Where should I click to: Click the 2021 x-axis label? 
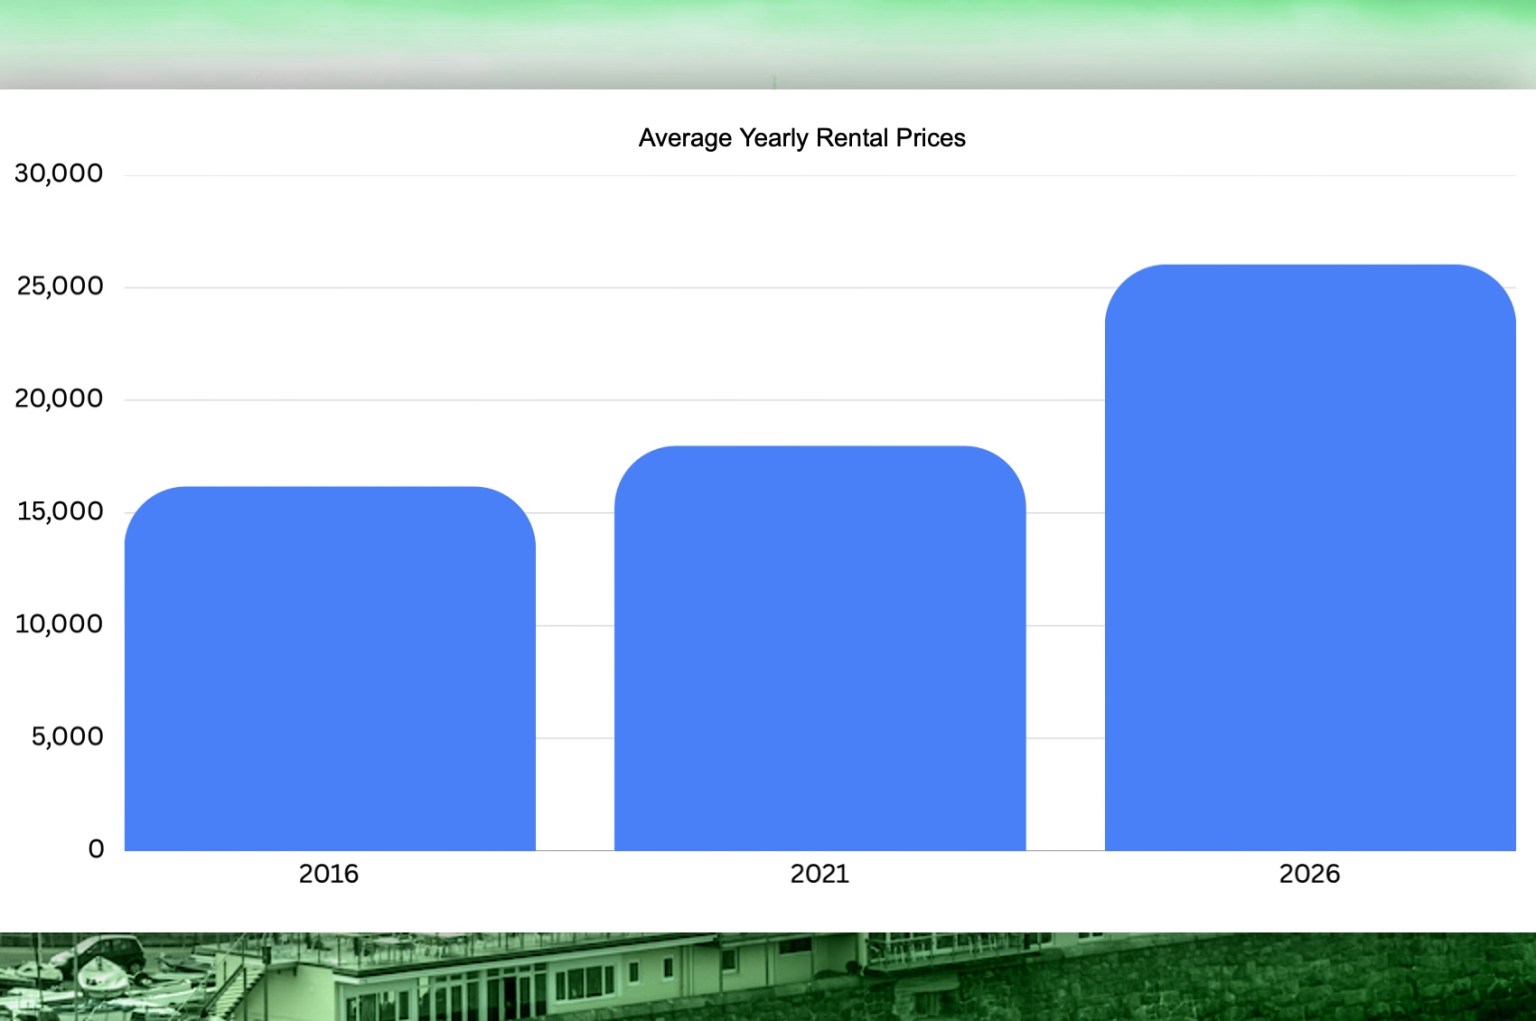[820, 874]
